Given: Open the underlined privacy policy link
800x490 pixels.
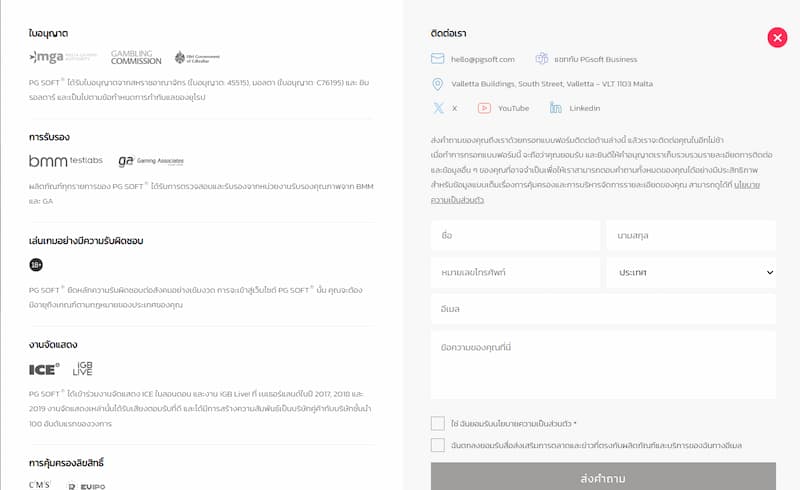Looking at the screenshot, I should [595, 192].
